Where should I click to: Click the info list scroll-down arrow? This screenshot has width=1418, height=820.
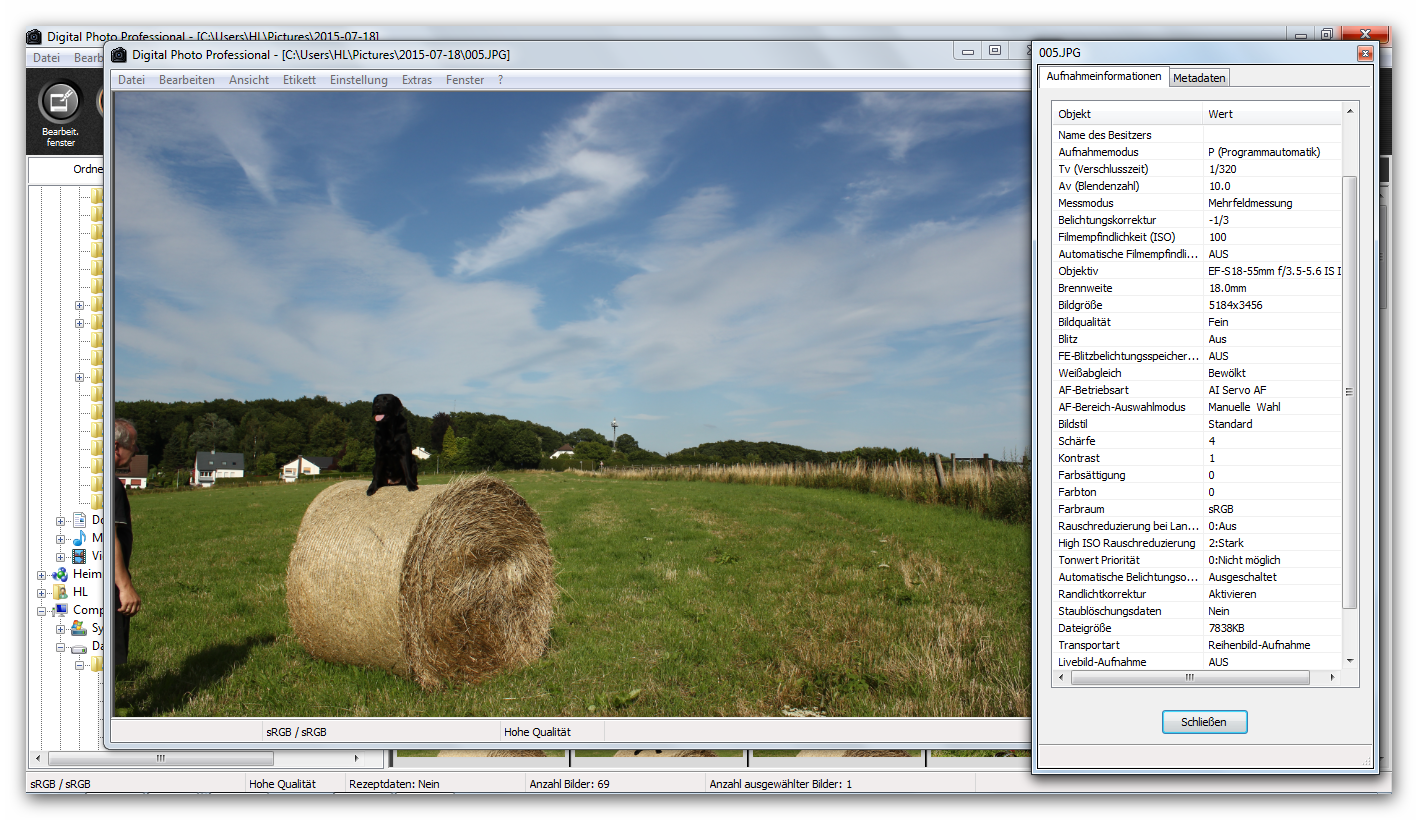1350,661
